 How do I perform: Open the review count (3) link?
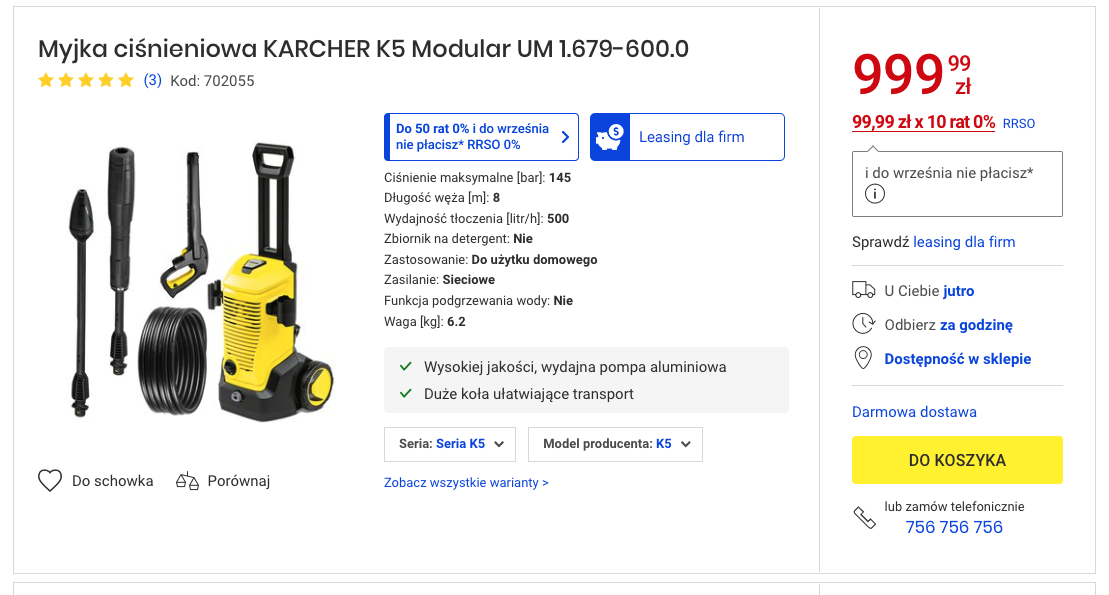point(152,80)
